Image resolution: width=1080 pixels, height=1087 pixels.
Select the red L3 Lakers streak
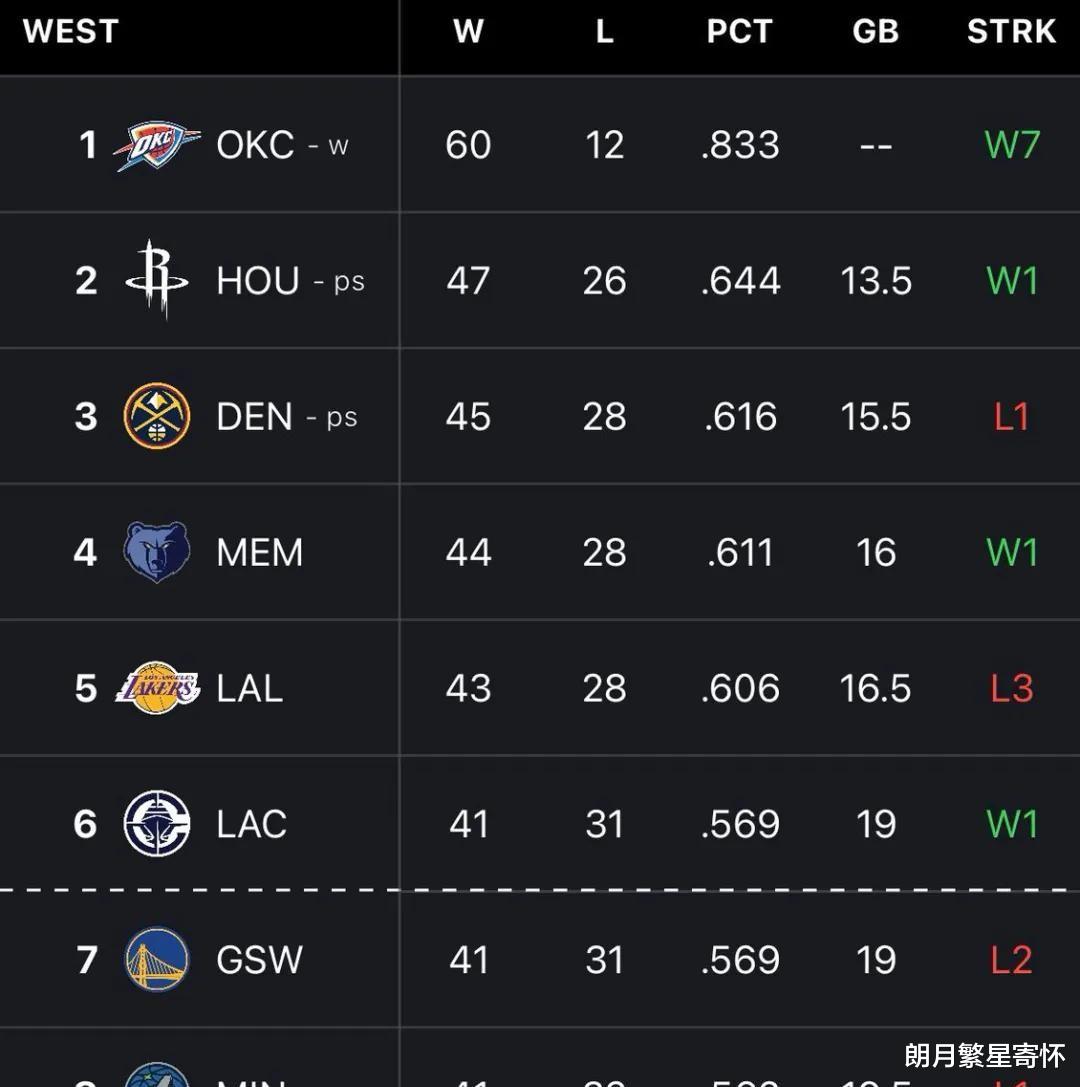(x=1012, y=688)
